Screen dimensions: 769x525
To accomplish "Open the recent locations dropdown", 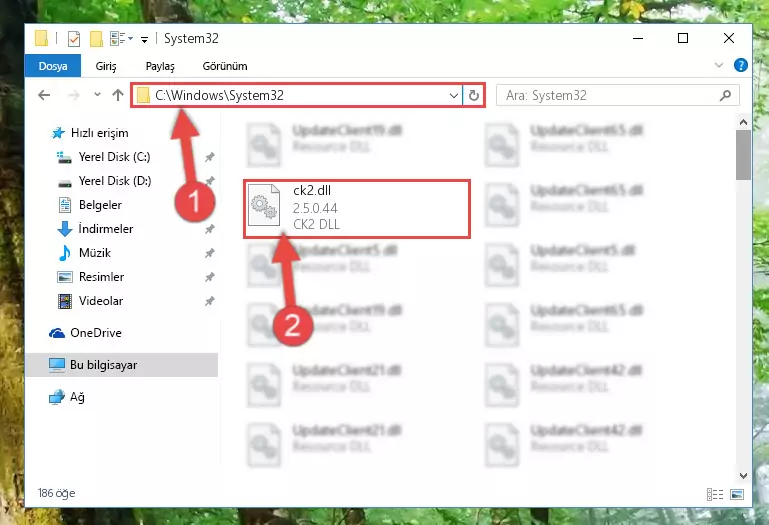I will (x=97, y=95).
